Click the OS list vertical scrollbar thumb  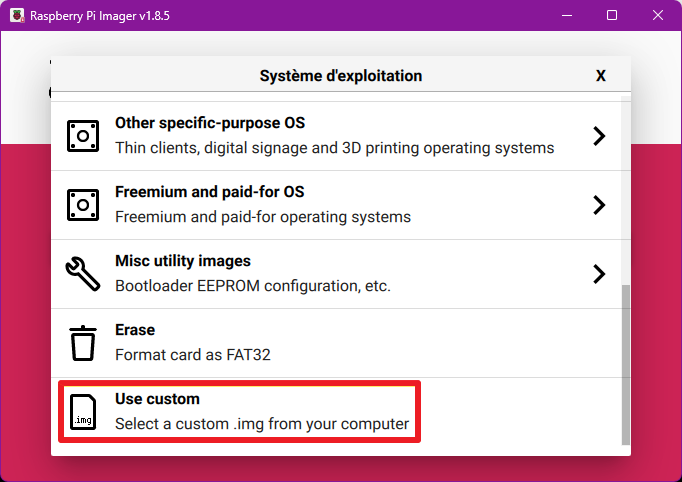click(625, 365)
